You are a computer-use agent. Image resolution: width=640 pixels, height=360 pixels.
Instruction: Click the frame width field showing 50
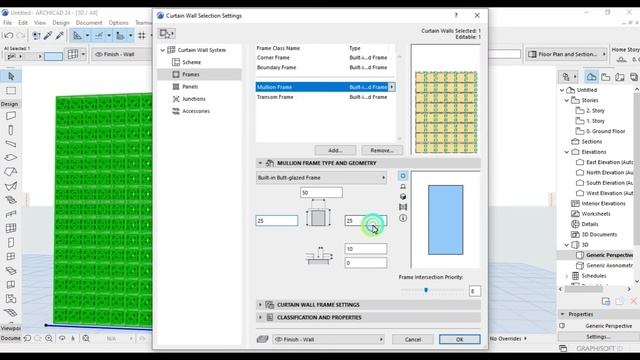coord(321,192)
